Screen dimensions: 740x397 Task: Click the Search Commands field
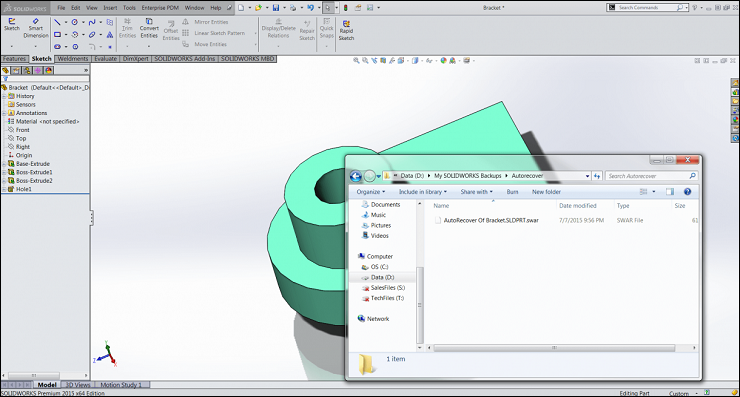pyautogui.click(x=647, y=8)
